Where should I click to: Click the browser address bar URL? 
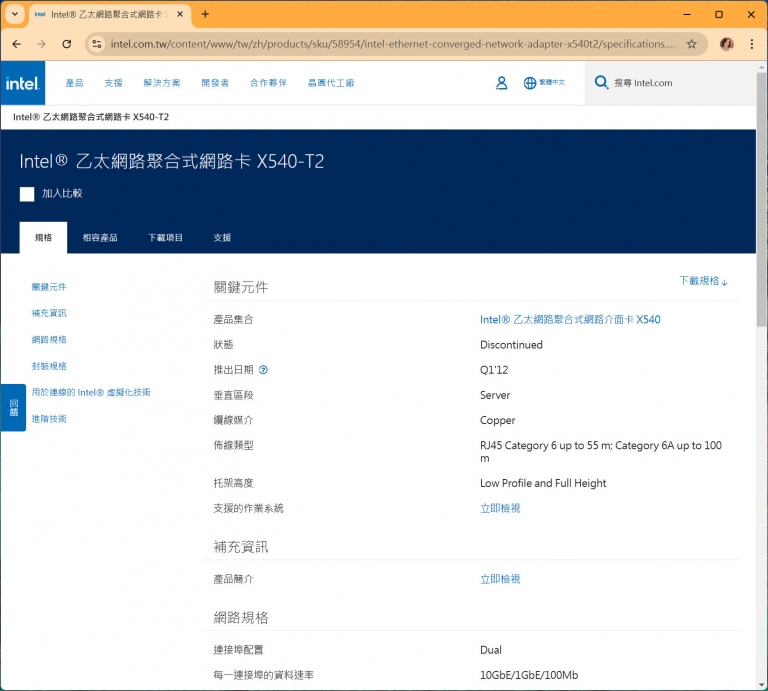click(392, 44)
